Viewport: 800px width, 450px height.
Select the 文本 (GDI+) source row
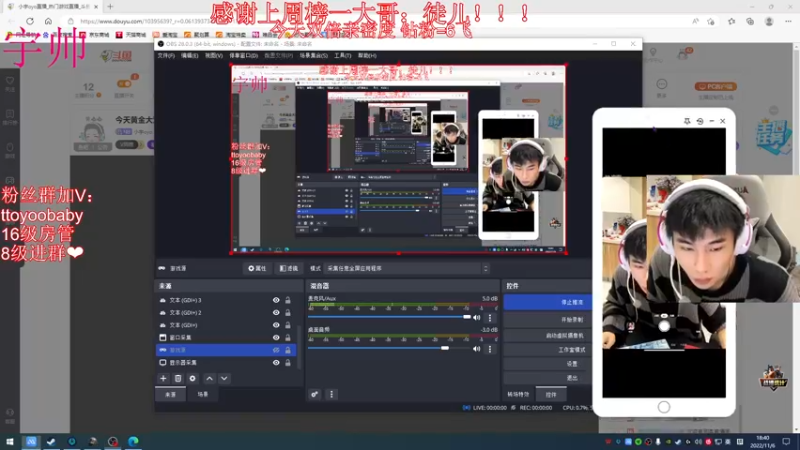click(x=226, y=325)
